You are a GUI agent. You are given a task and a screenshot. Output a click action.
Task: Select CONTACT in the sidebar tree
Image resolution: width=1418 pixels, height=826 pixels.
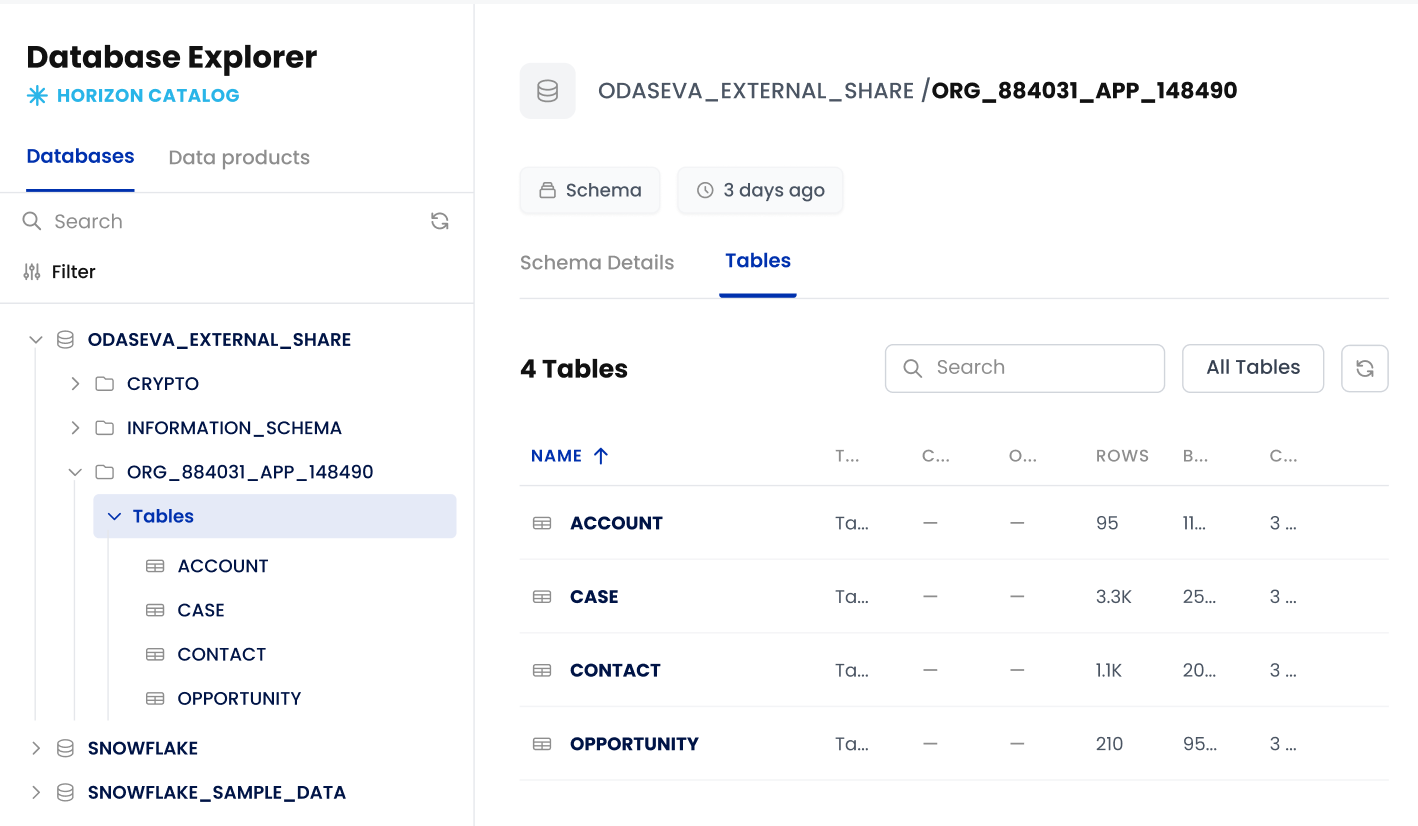pyautogui.click(x=222, y=654)
